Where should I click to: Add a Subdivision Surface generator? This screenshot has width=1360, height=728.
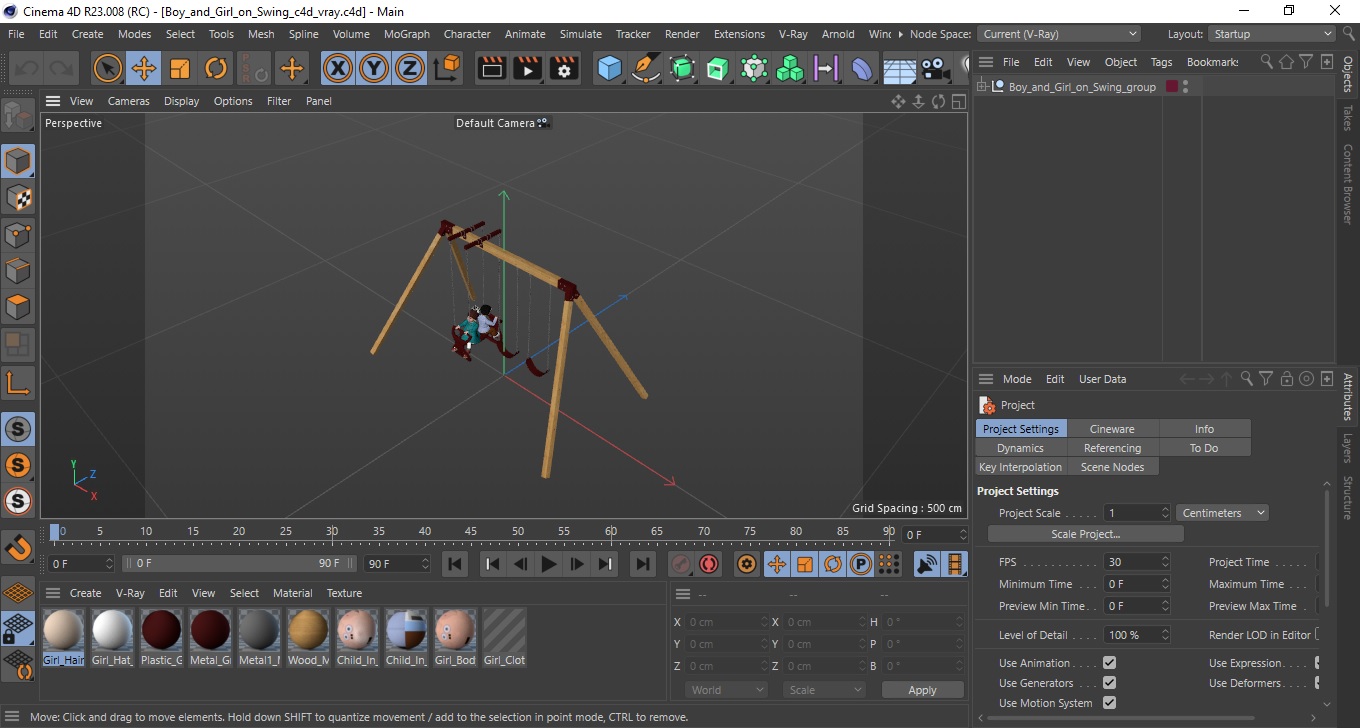click(x=682, y=68)
